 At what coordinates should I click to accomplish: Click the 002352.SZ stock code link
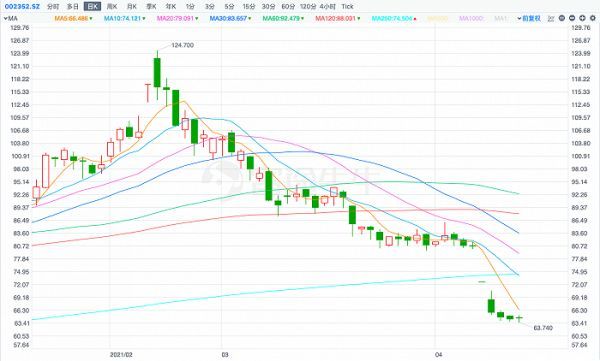tap(22, 7)
